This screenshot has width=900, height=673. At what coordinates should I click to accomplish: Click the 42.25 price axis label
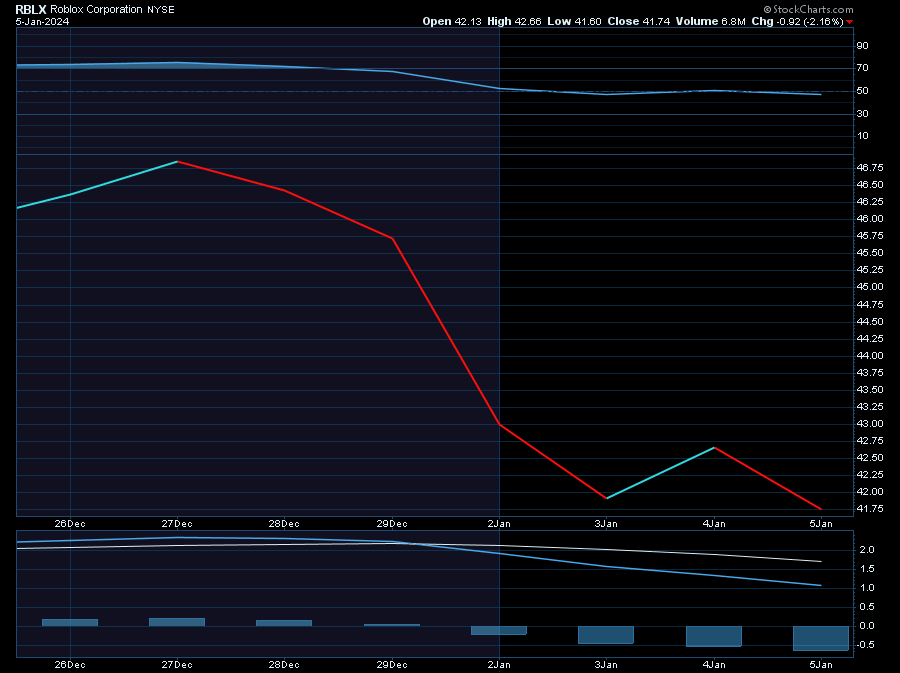[x=870, y=474]
